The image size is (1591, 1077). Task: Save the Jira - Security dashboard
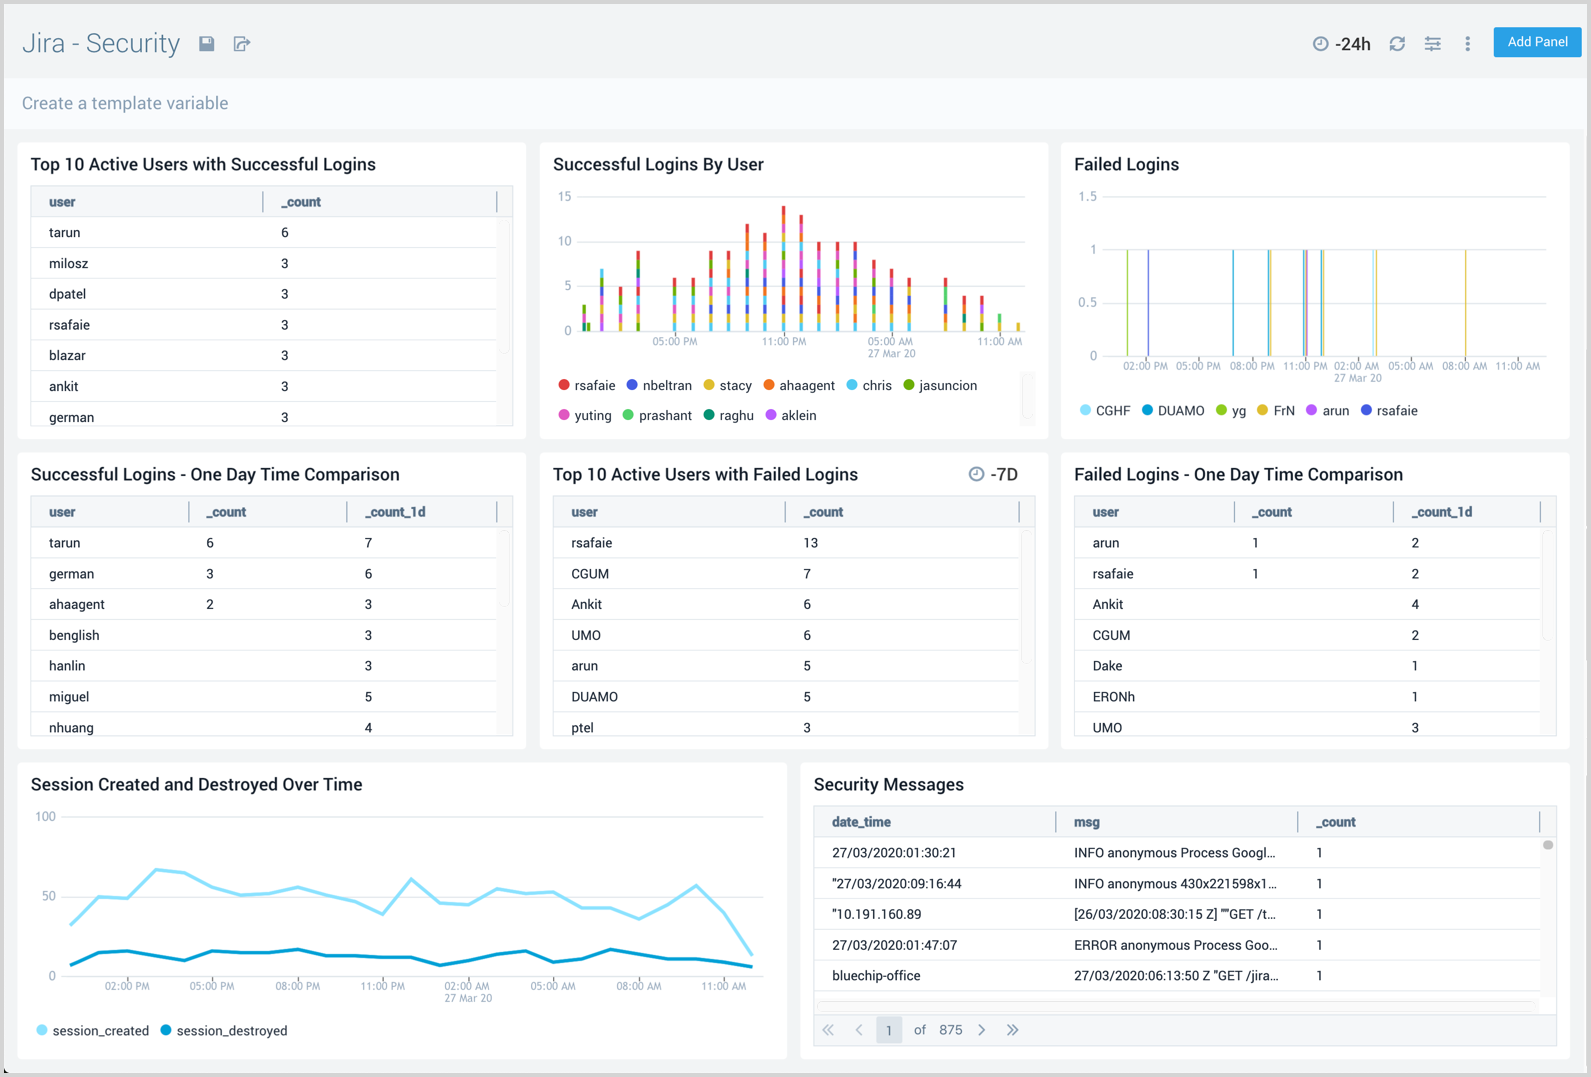207,44
